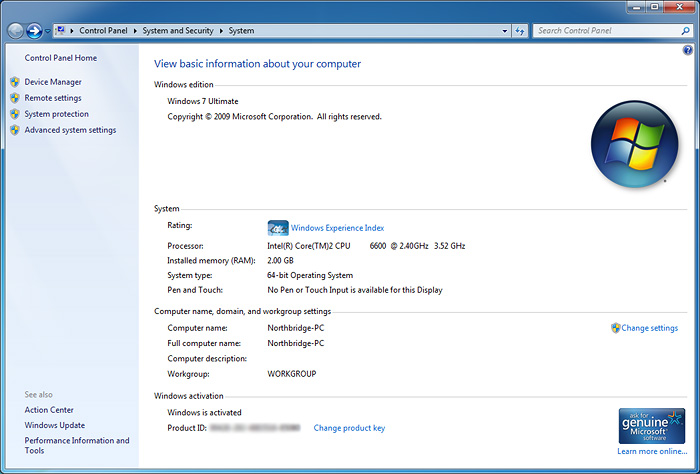Open Windows Update from See also
700x474 pixels.
(x=55, y=425)
